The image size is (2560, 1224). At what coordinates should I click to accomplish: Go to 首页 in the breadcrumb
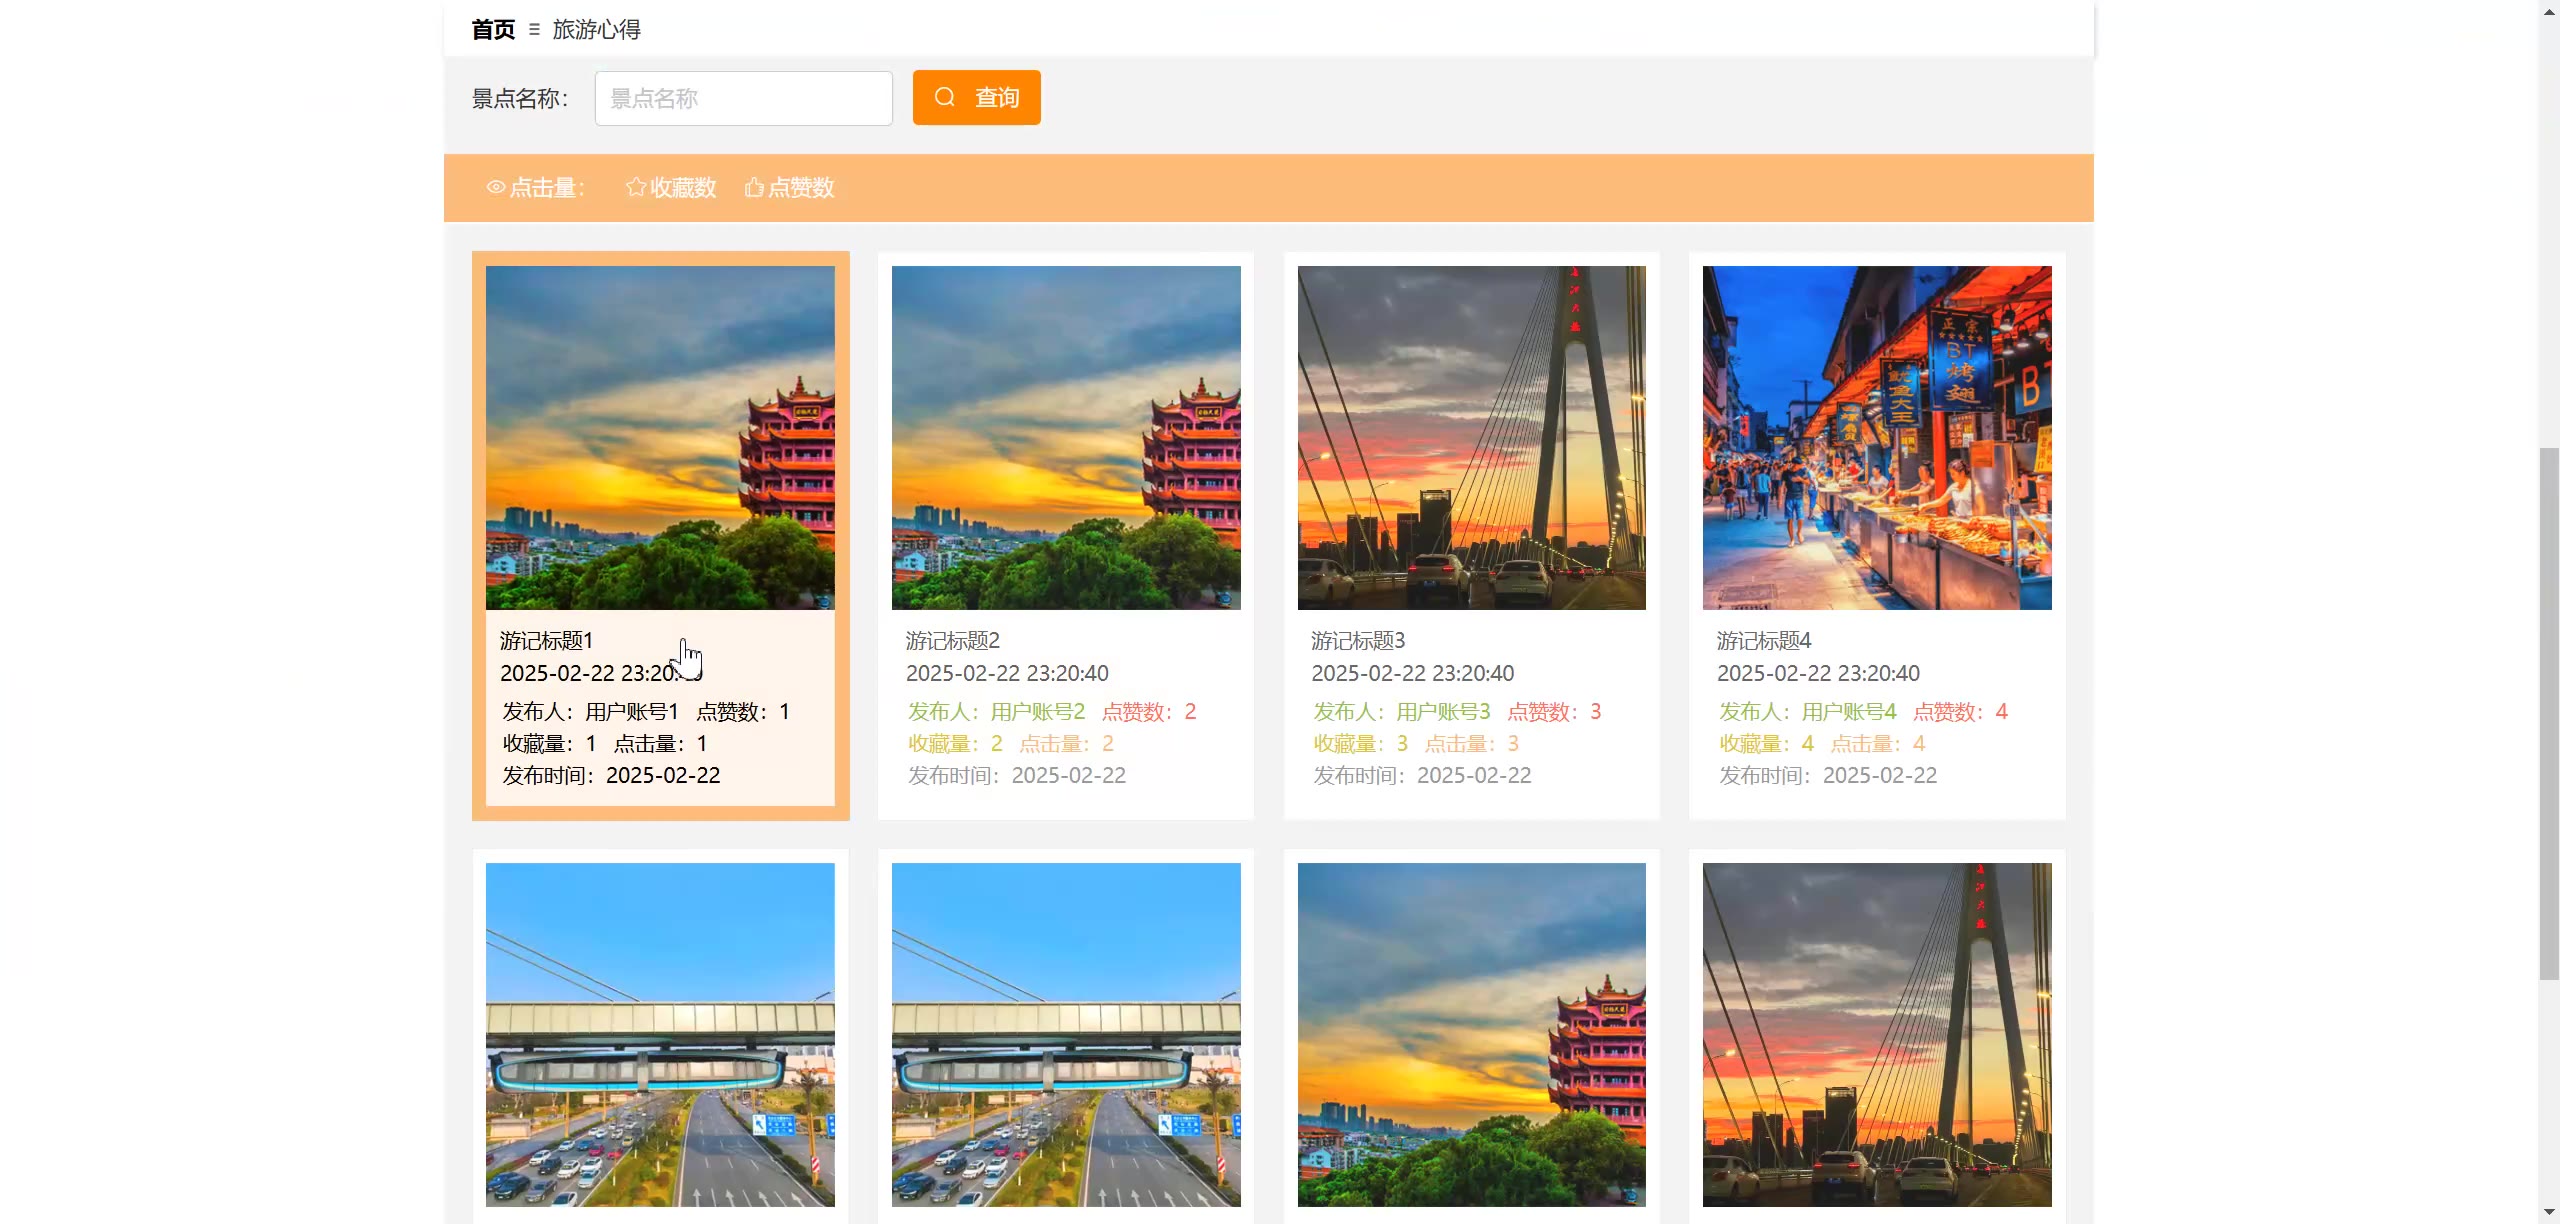(493, 30)
